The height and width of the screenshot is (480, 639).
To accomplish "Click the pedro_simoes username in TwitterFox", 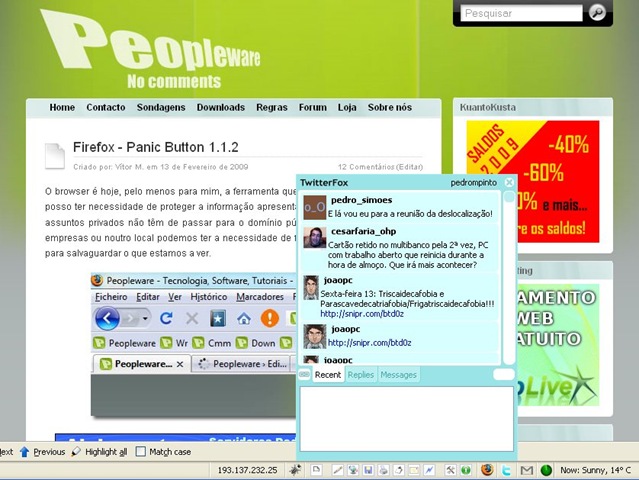I will click(x=361, y=200).
